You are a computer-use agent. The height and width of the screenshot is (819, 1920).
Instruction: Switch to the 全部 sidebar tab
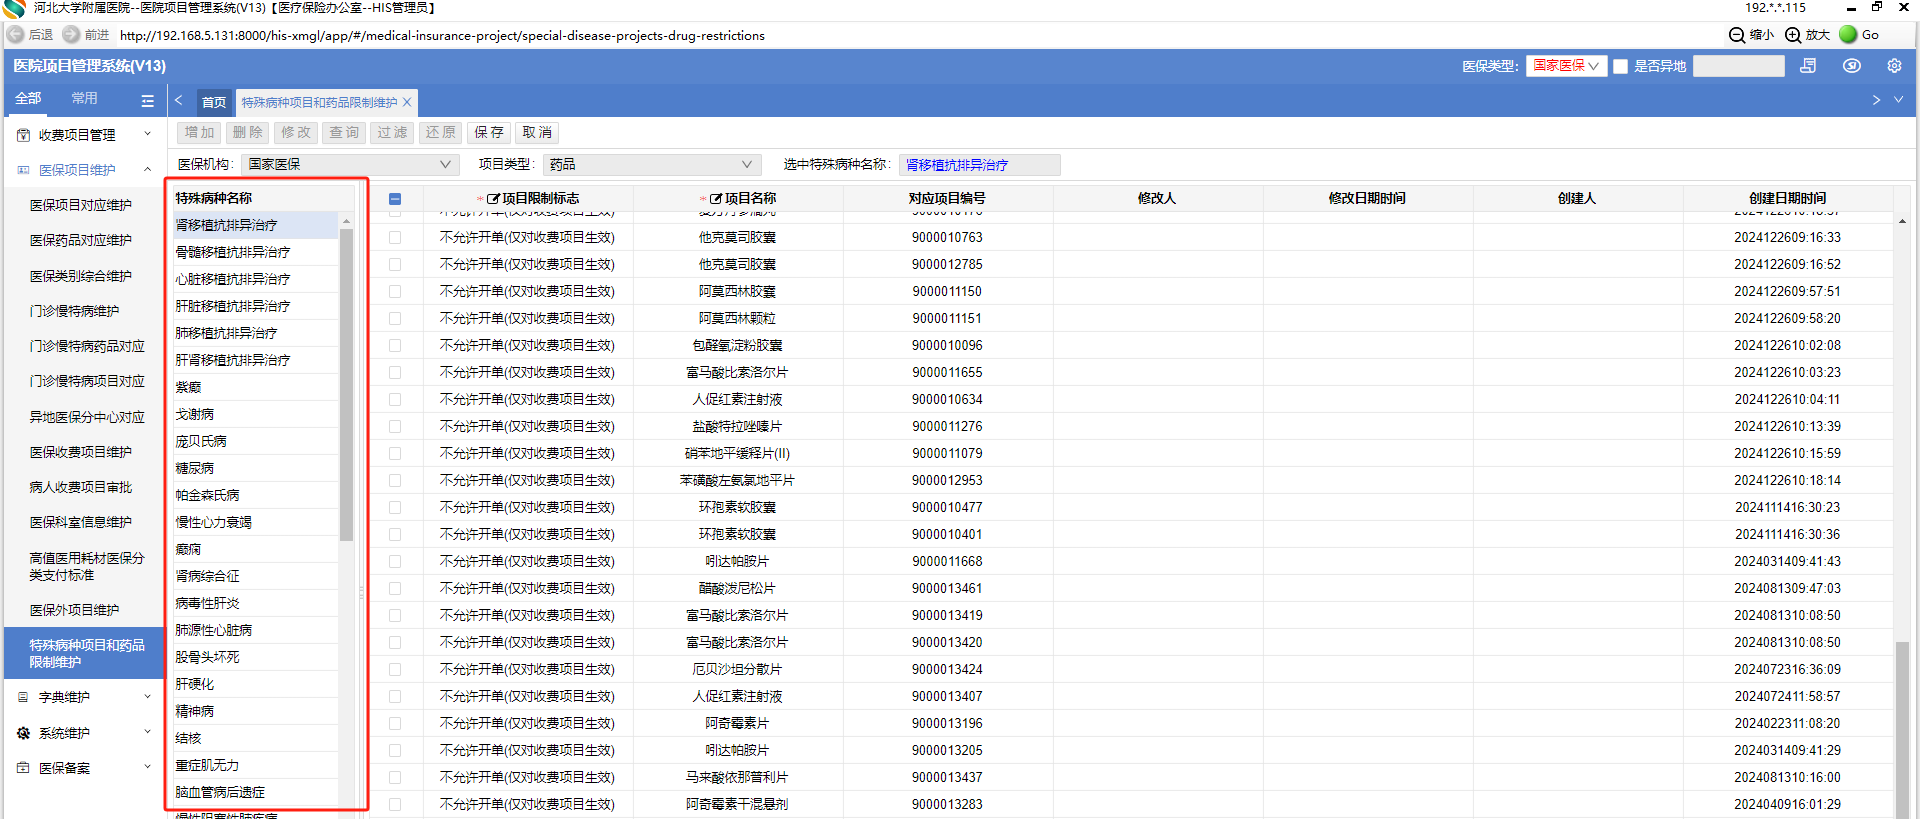click(28, 98)
